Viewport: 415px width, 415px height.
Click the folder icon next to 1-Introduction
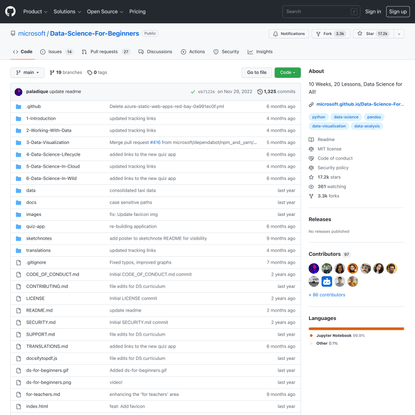pos(18,118)
